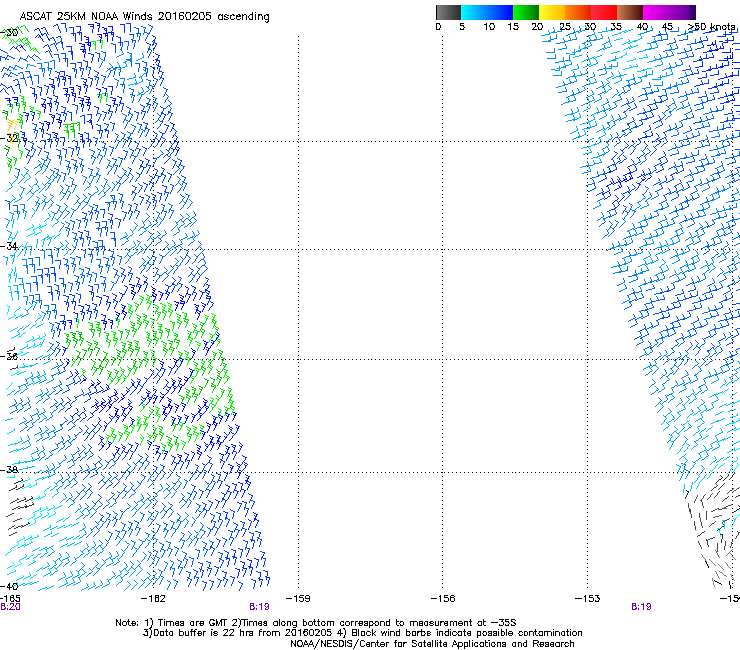Select the "-156" longitude axis label

[x=443, y=599]
